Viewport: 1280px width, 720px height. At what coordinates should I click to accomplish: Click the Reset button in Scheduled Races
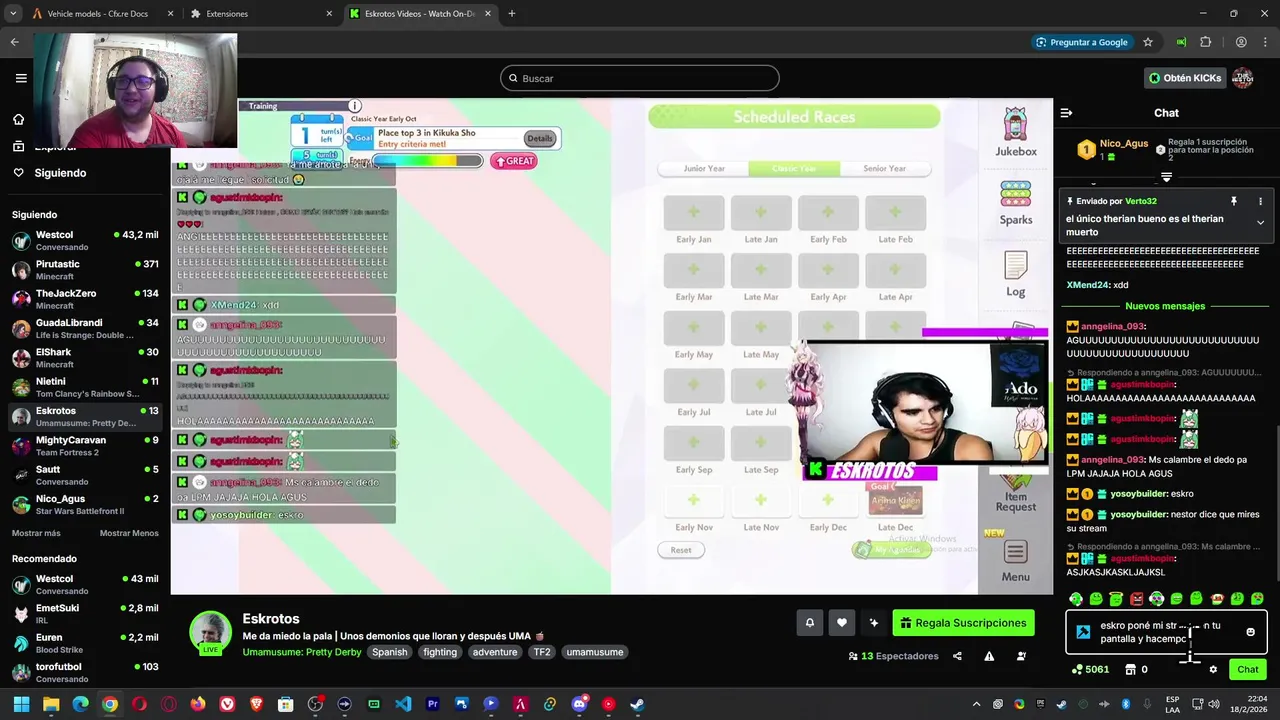[681, 550]
